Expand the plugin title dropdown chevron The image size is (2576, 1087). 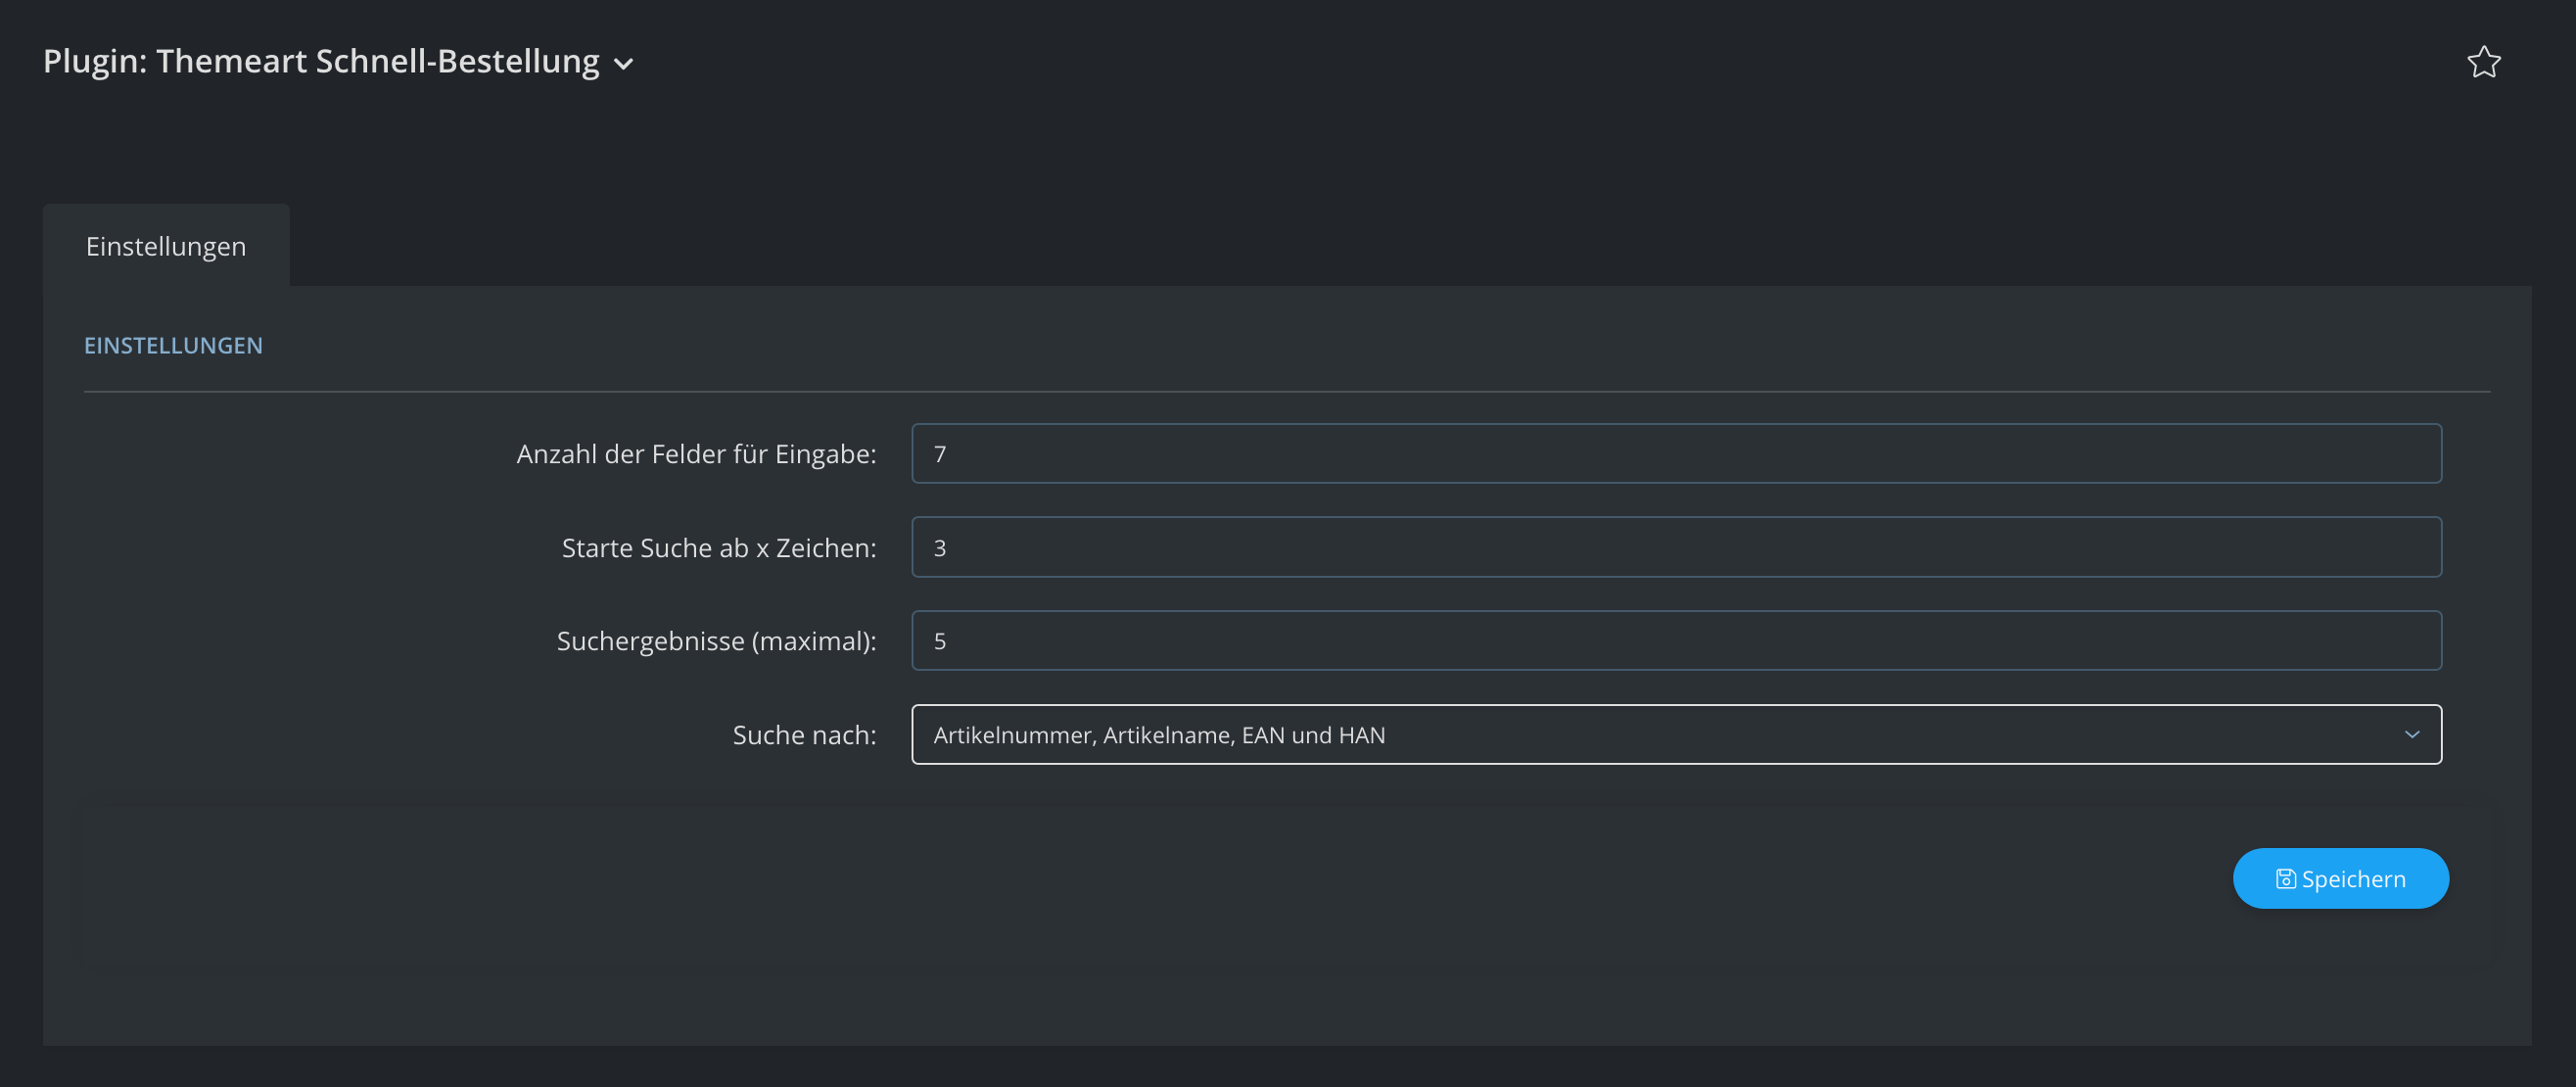click(x=623, y=64)
